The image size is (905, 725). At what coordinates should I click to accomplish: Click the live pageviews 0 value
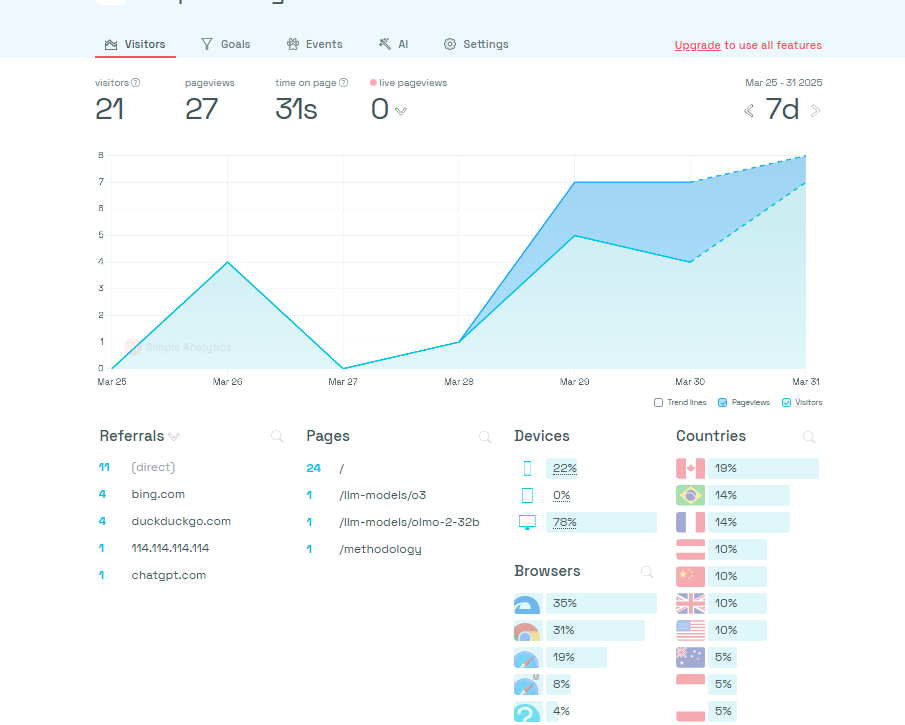click(x=380, y=109)
